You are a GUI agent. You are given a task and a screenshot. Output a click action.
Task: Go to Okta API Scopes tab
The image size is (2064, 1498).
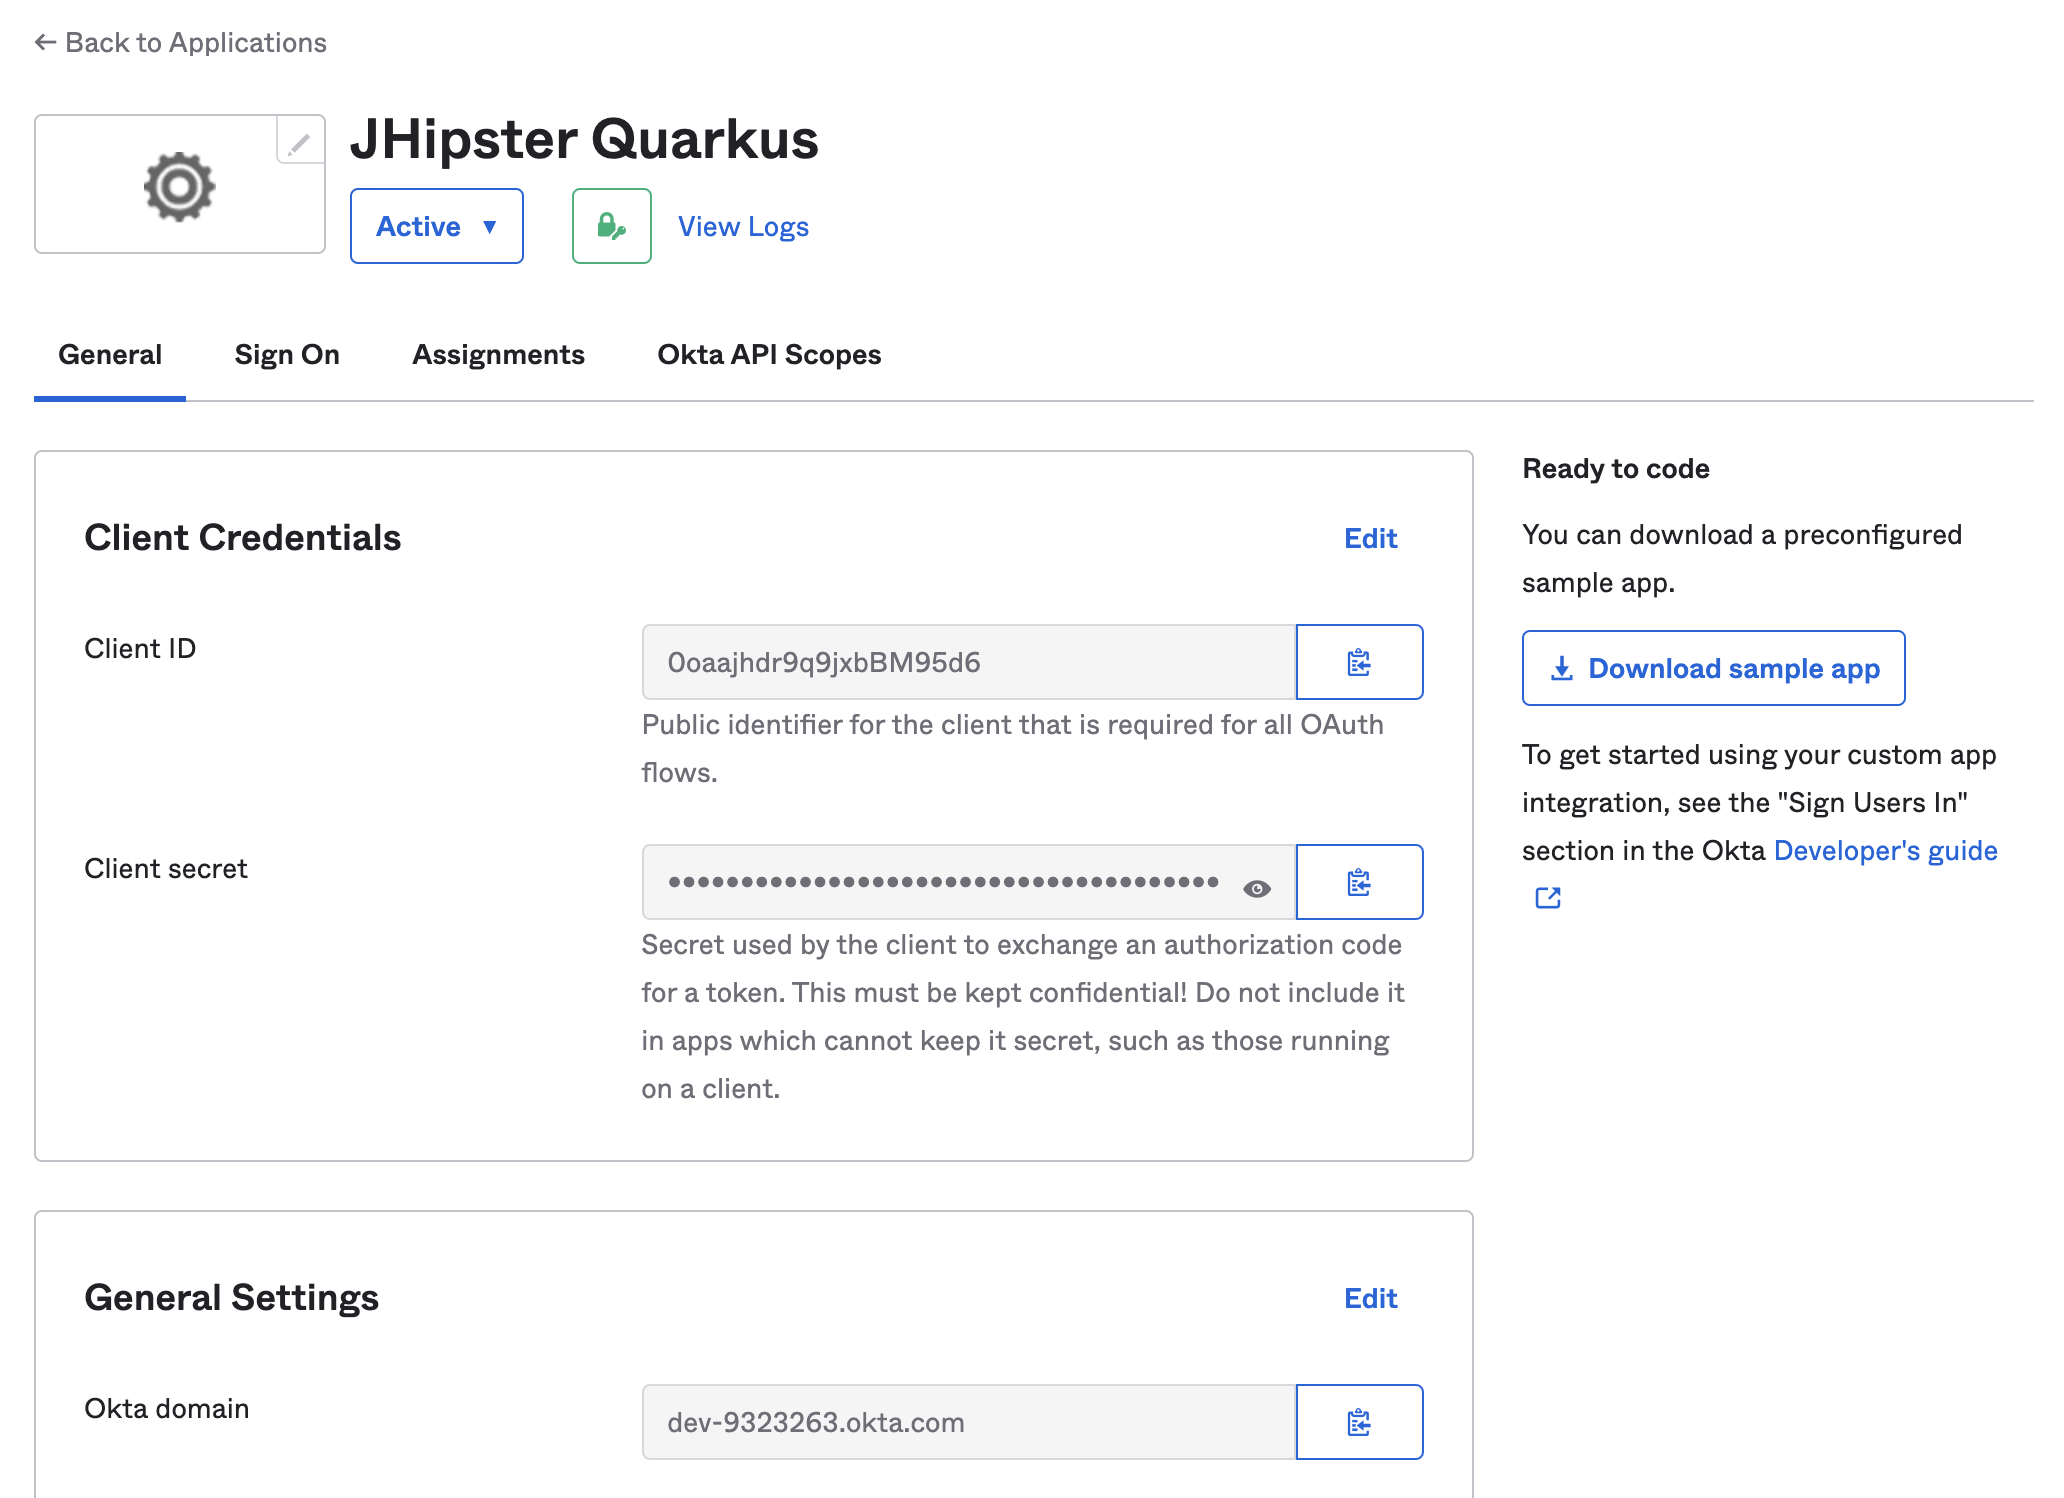point(769,355)
